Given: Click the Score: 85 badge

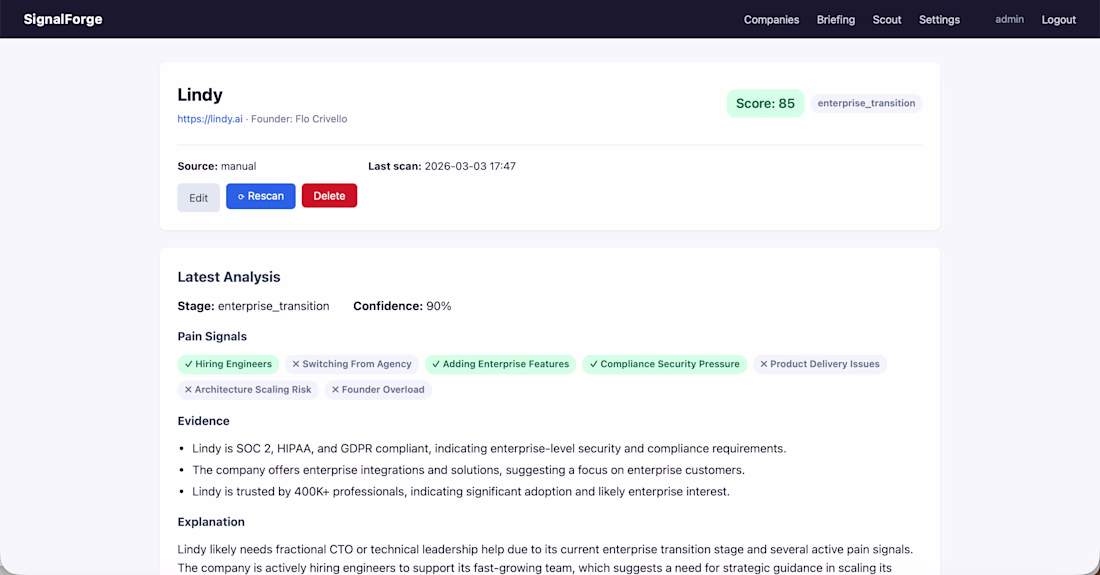Looking at the screenshot, I should coord(765,103).
